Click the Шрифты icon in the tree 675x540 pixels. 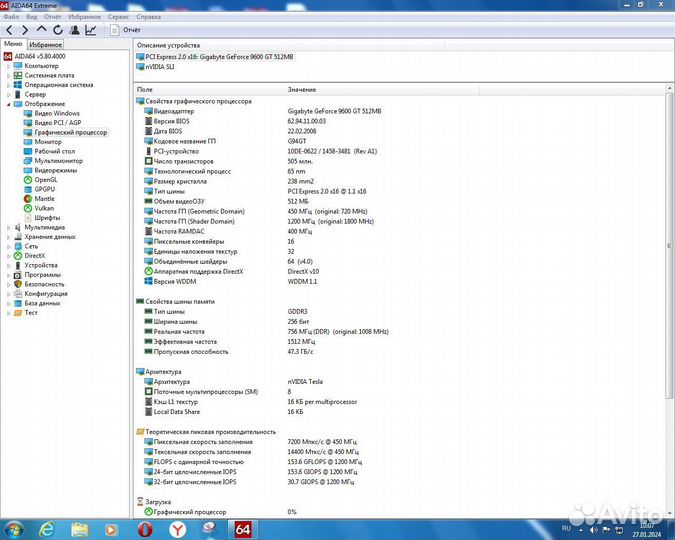(x=28, y=218)
